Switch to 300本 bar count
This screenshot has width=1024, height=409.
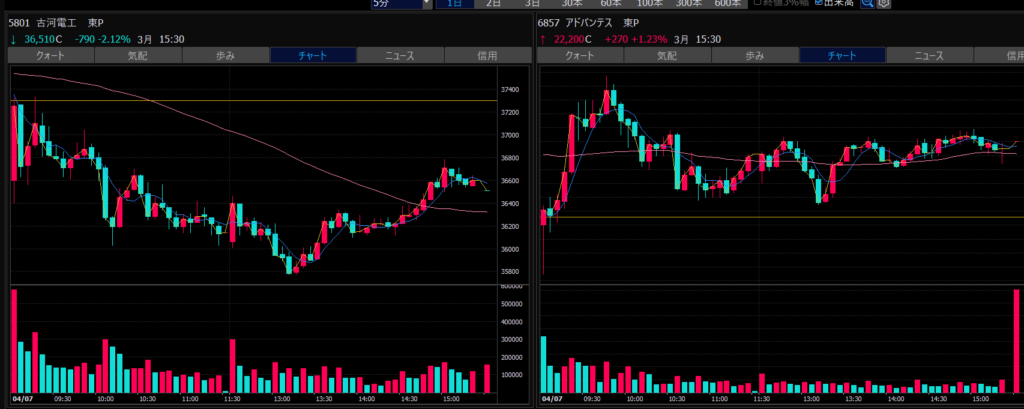click(689, 4)
